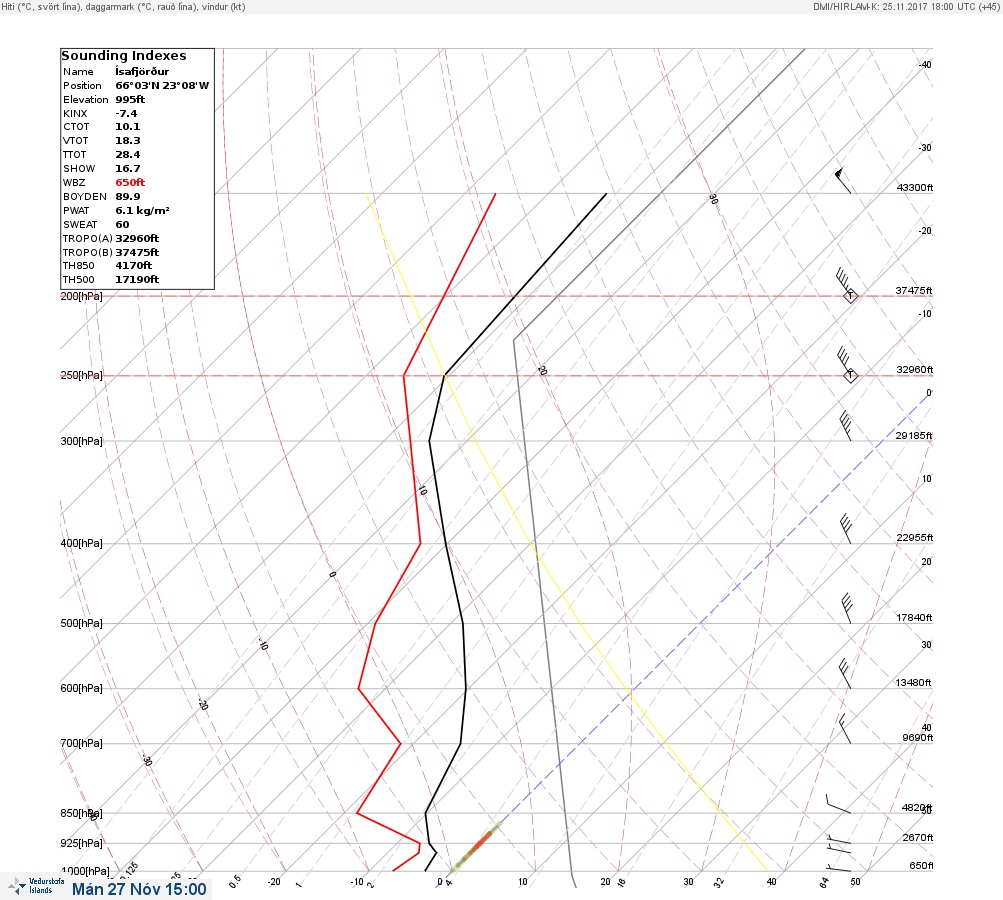Select the wind barb at 400 hPa
This screenshot has height=900, width=1003.
tap(845, 528)
